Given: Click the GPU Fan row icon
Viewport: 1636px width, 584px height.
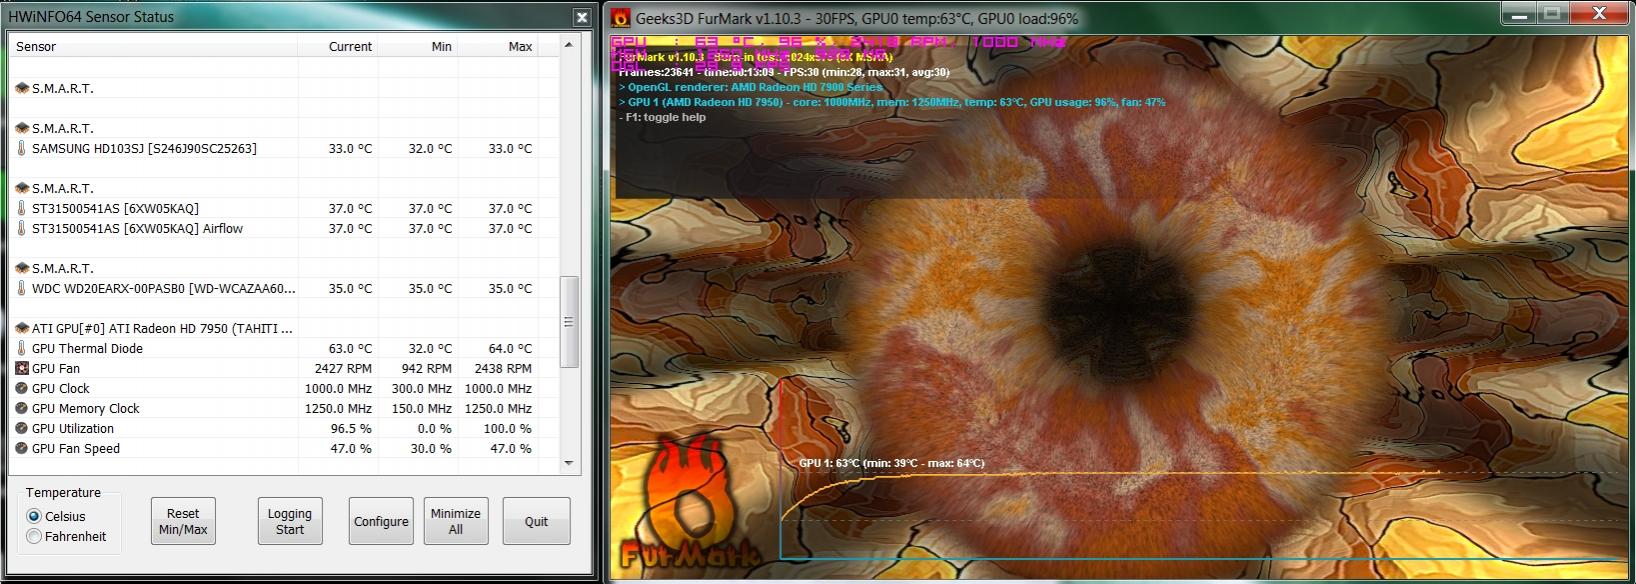Looking at the screenshot, I should coord(22,368).
